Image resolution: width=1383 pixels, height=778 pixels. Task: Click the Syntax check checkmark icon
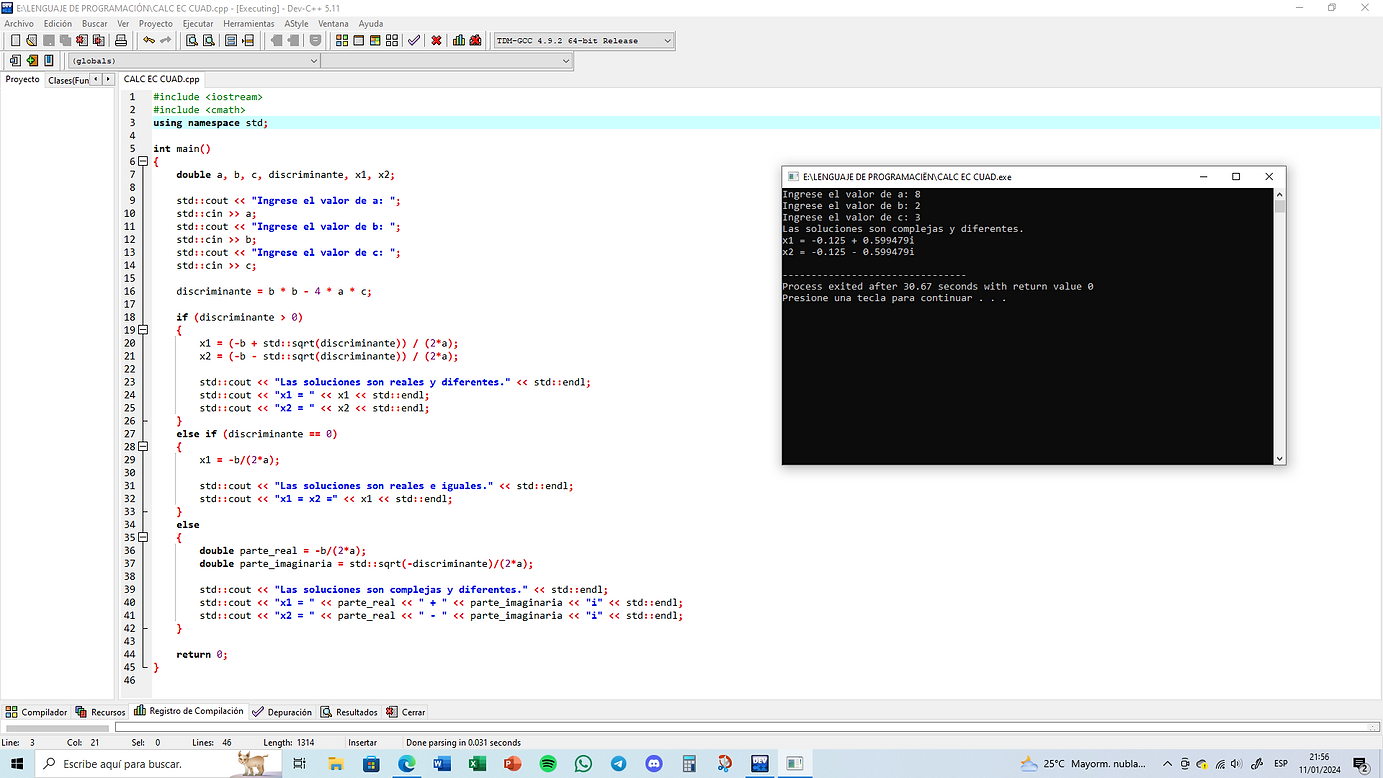pos(414,40)
